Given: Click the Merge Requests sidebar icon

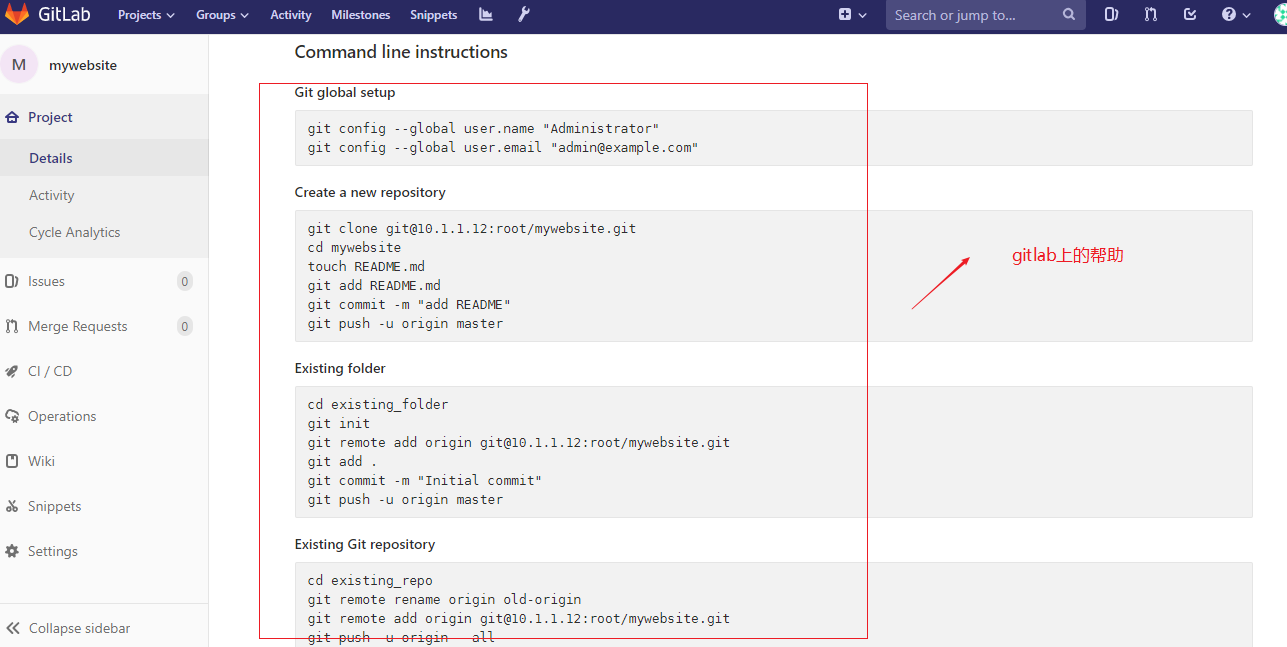Looking at the screenshot, I should point(12,326).
